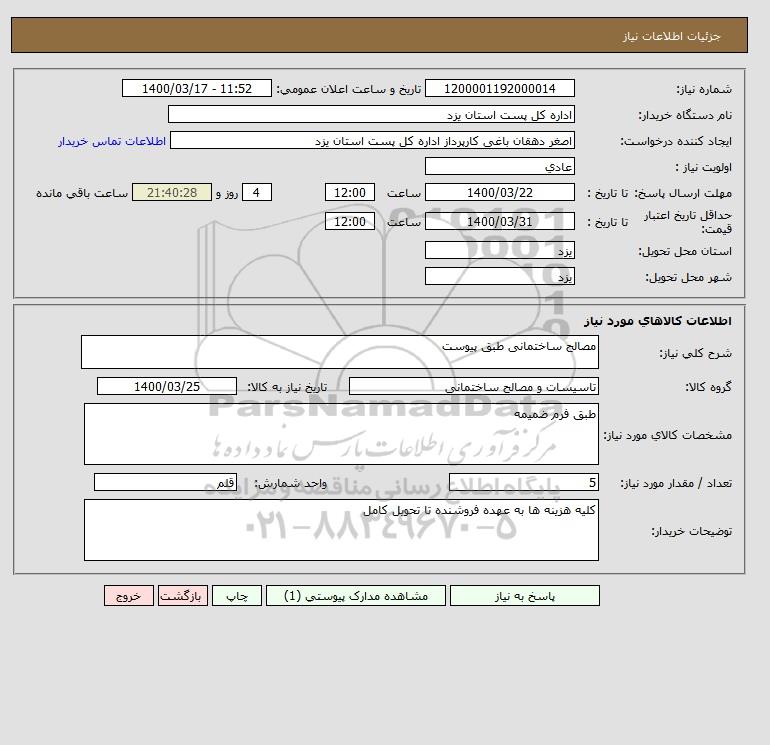Click the unit of measure field قلم
The height and width of the screenshot is (745, 770).
[165, 482]
